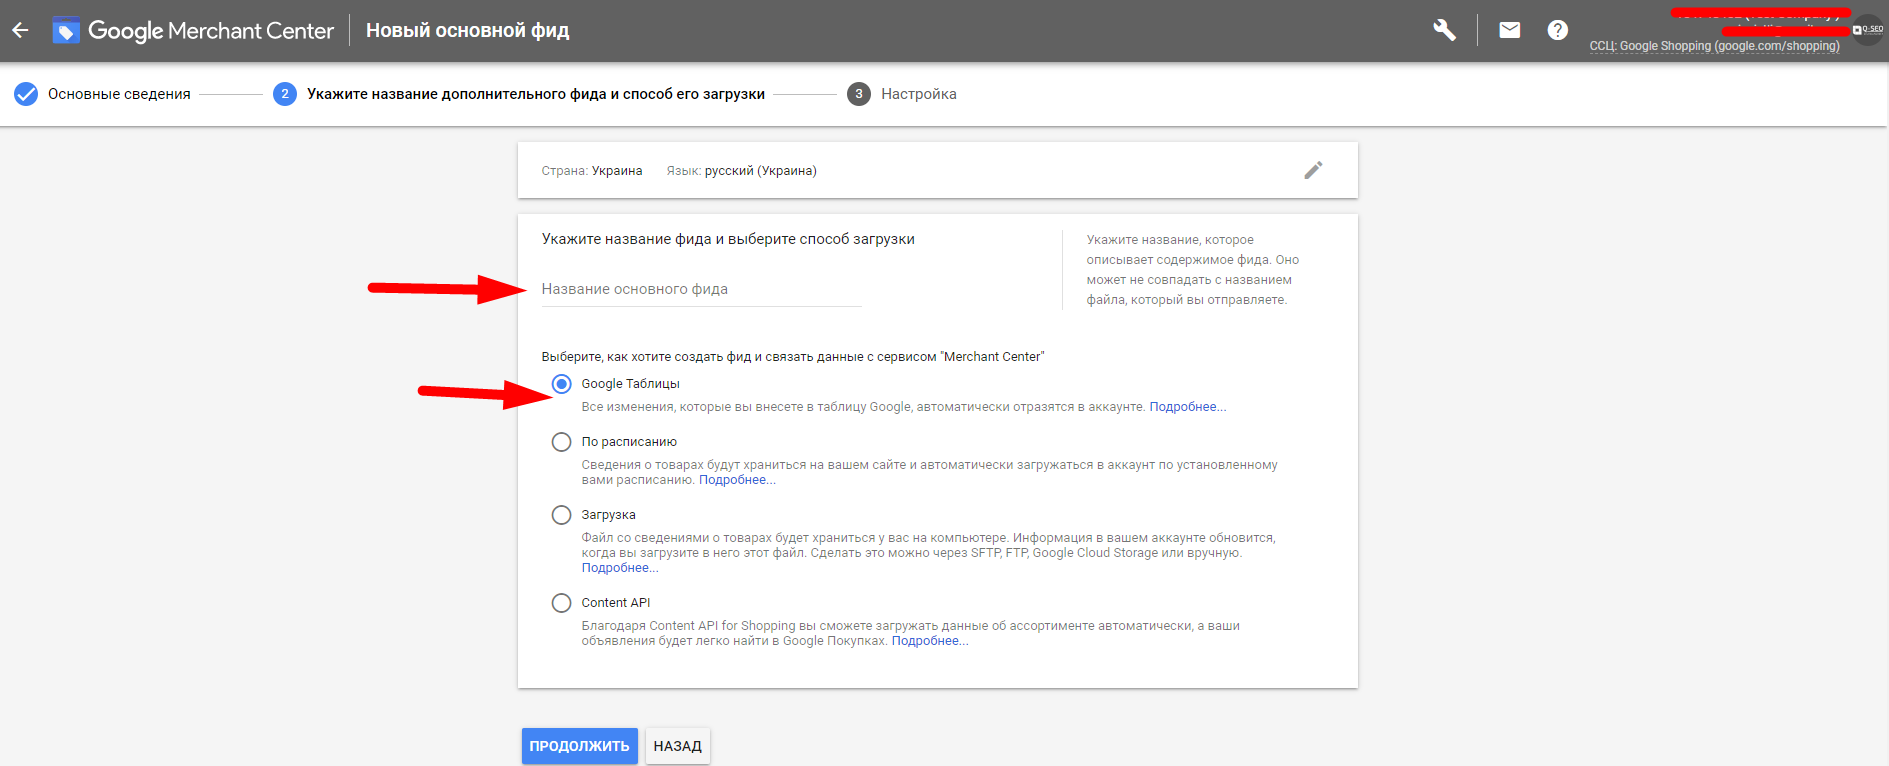Click the account avatar in top right
The image size is (1889, 766).
(1867, 30)
